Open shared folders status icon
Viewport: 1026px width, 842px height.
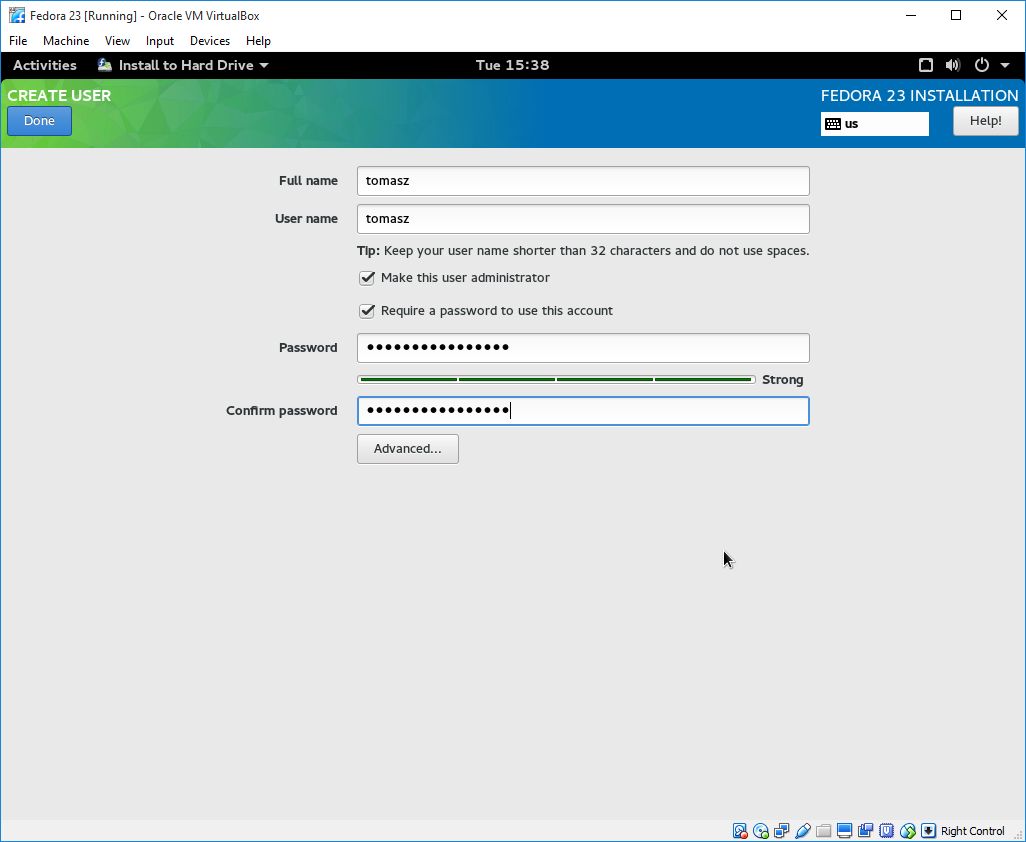[x=824, y=831]
